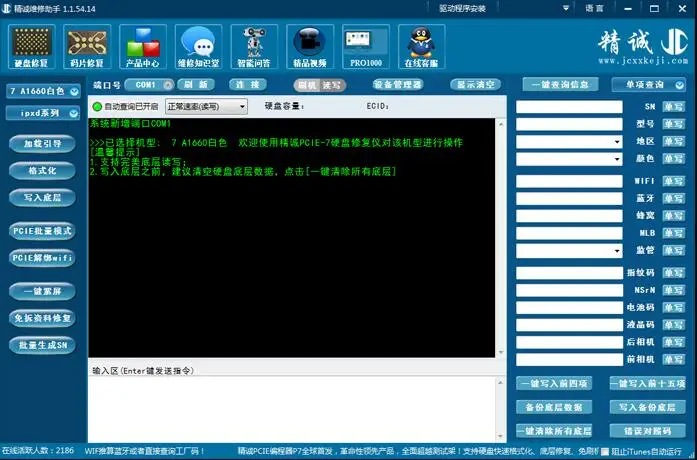Open the 7 A1660白色 model dropdown
697x460 pixels.
[43, 91]
